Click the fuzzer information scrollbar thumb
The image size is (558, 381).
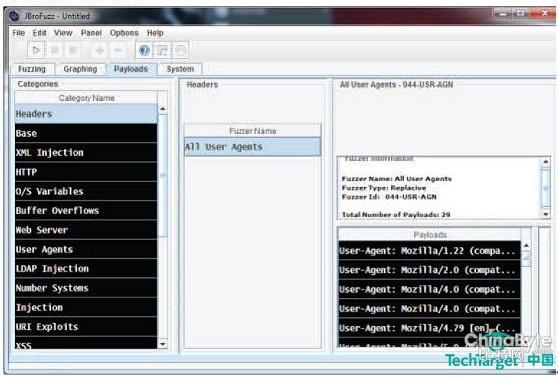coord(546,188)
